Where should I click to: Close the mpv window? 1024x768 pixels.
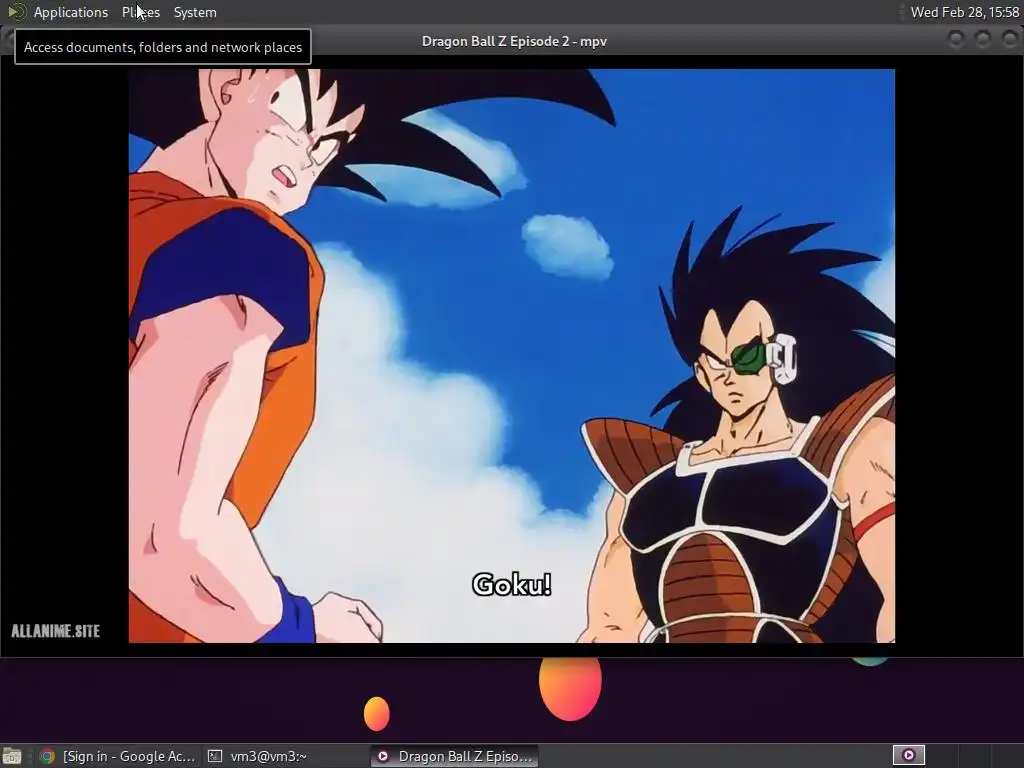[x=1010, y=40]
